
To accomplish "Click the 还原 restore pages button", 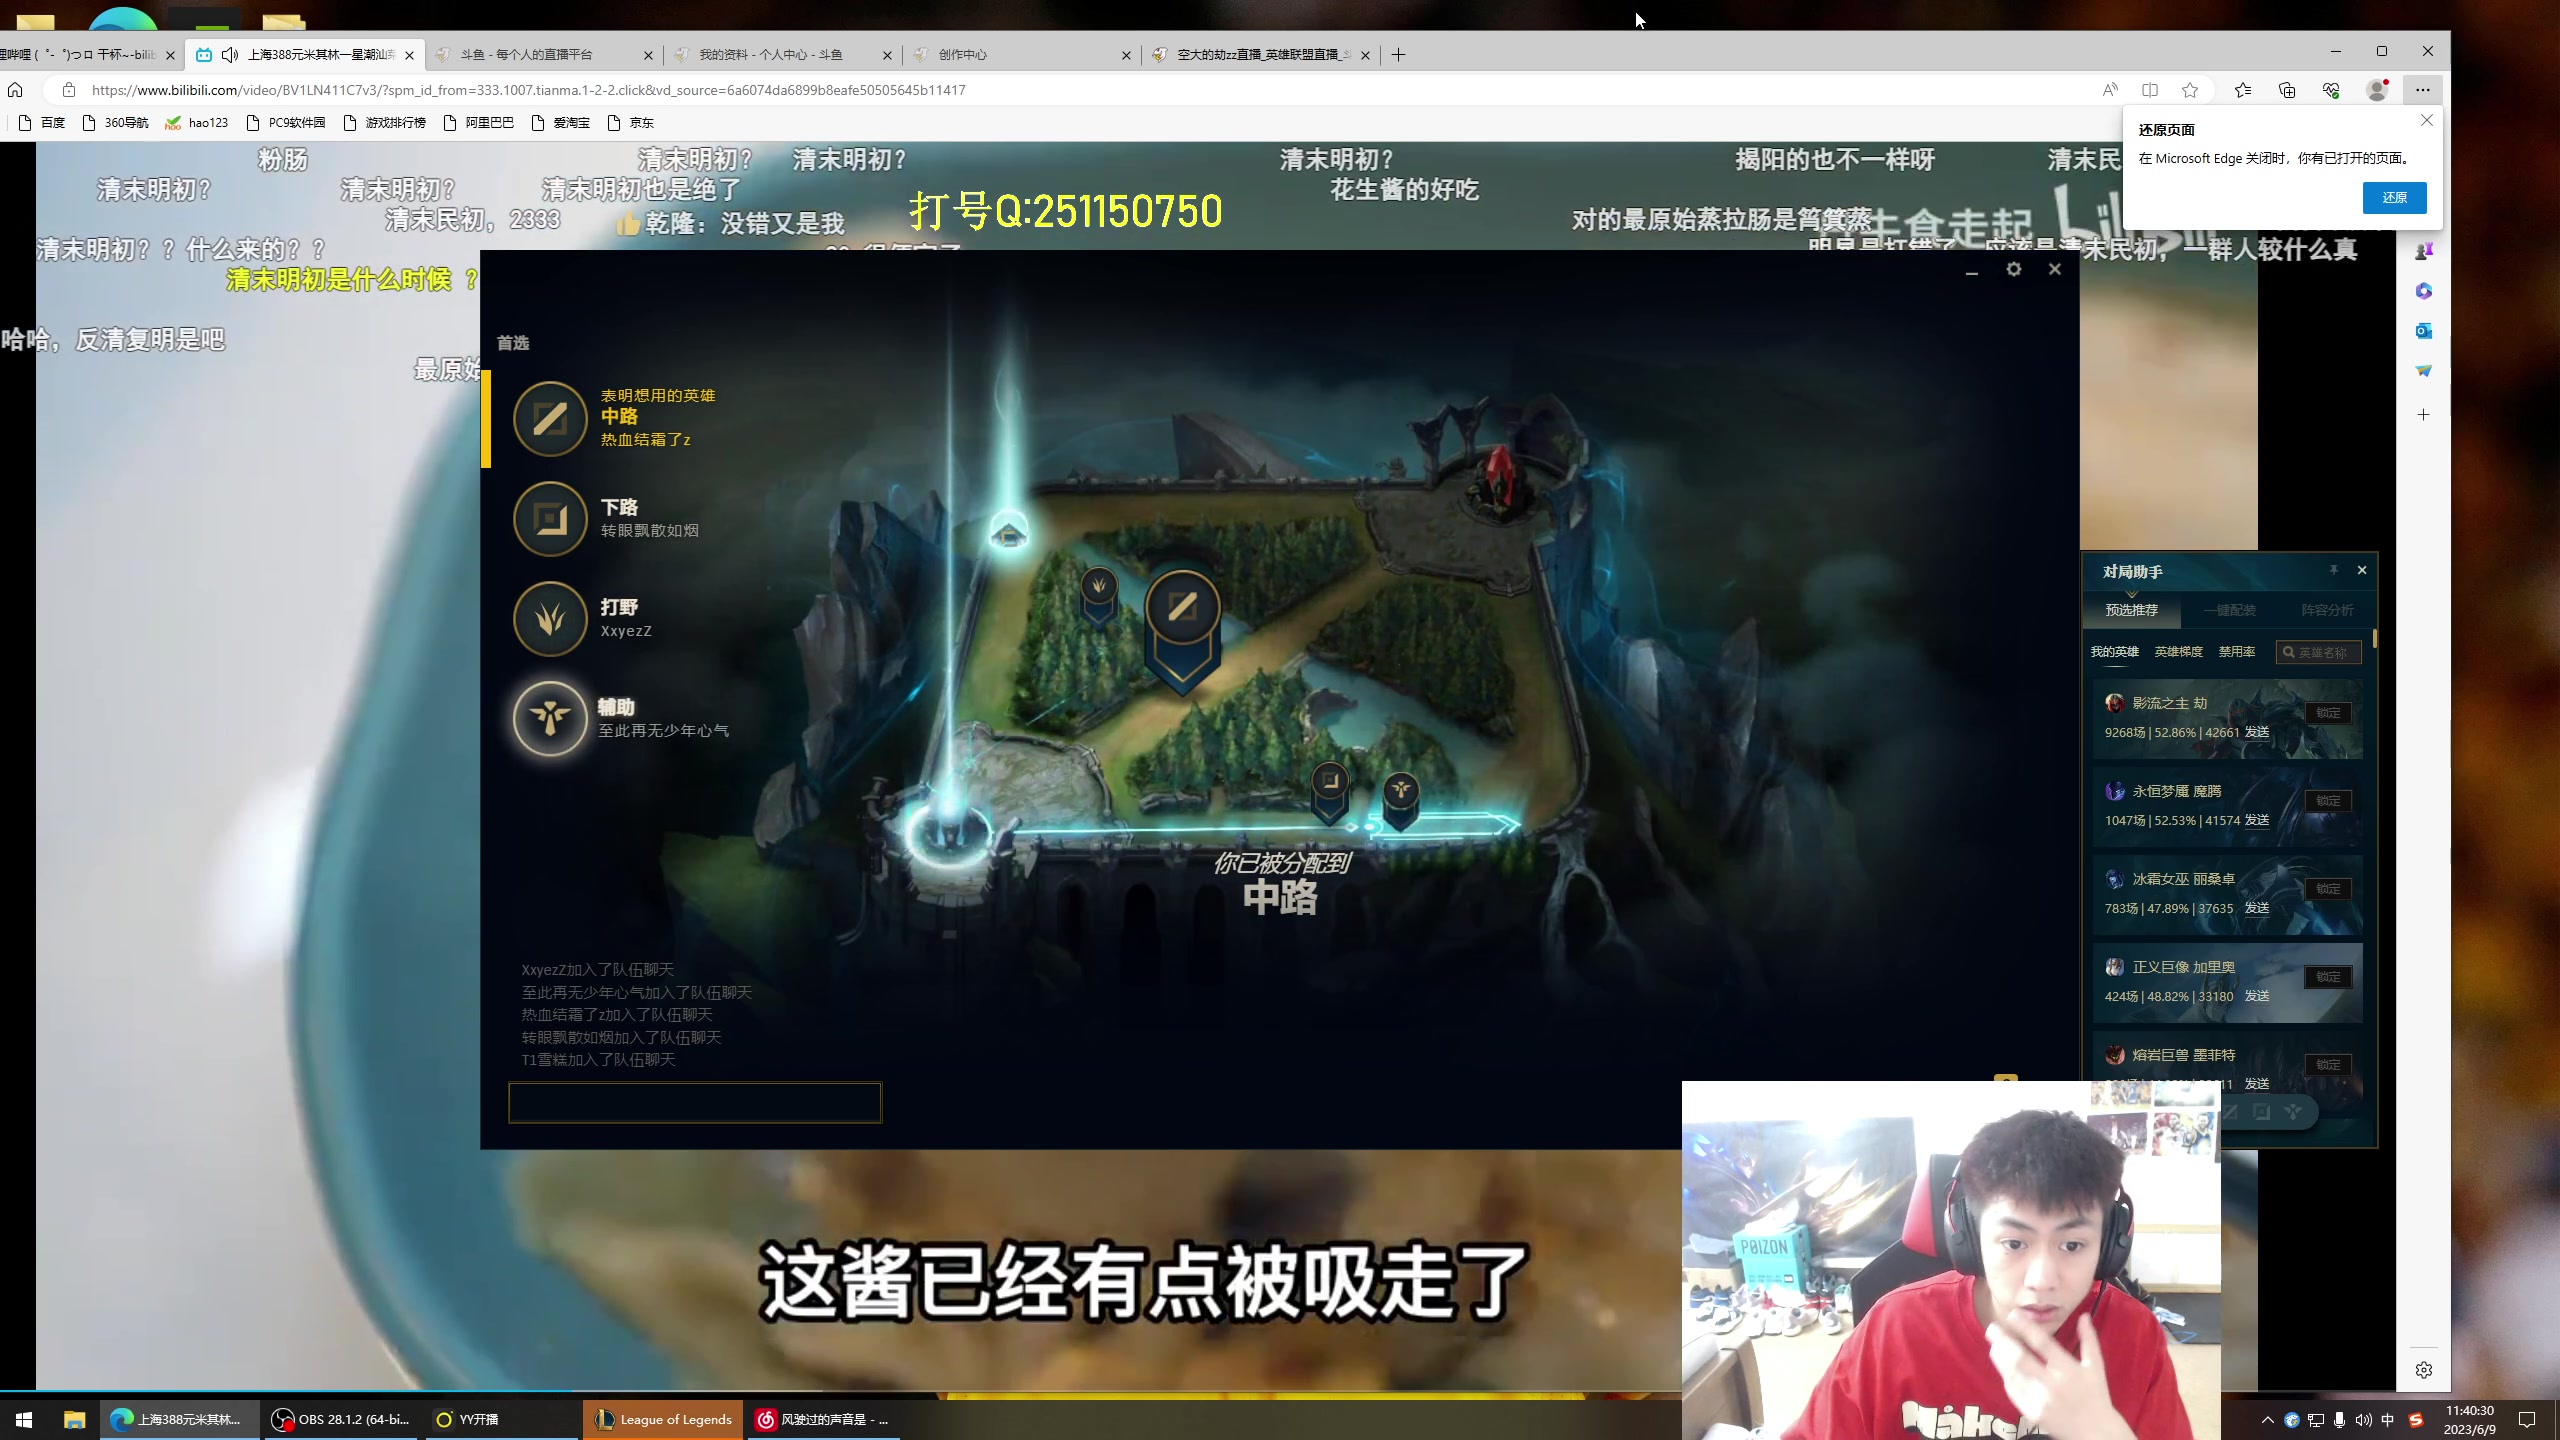I will pos(2394,198).
